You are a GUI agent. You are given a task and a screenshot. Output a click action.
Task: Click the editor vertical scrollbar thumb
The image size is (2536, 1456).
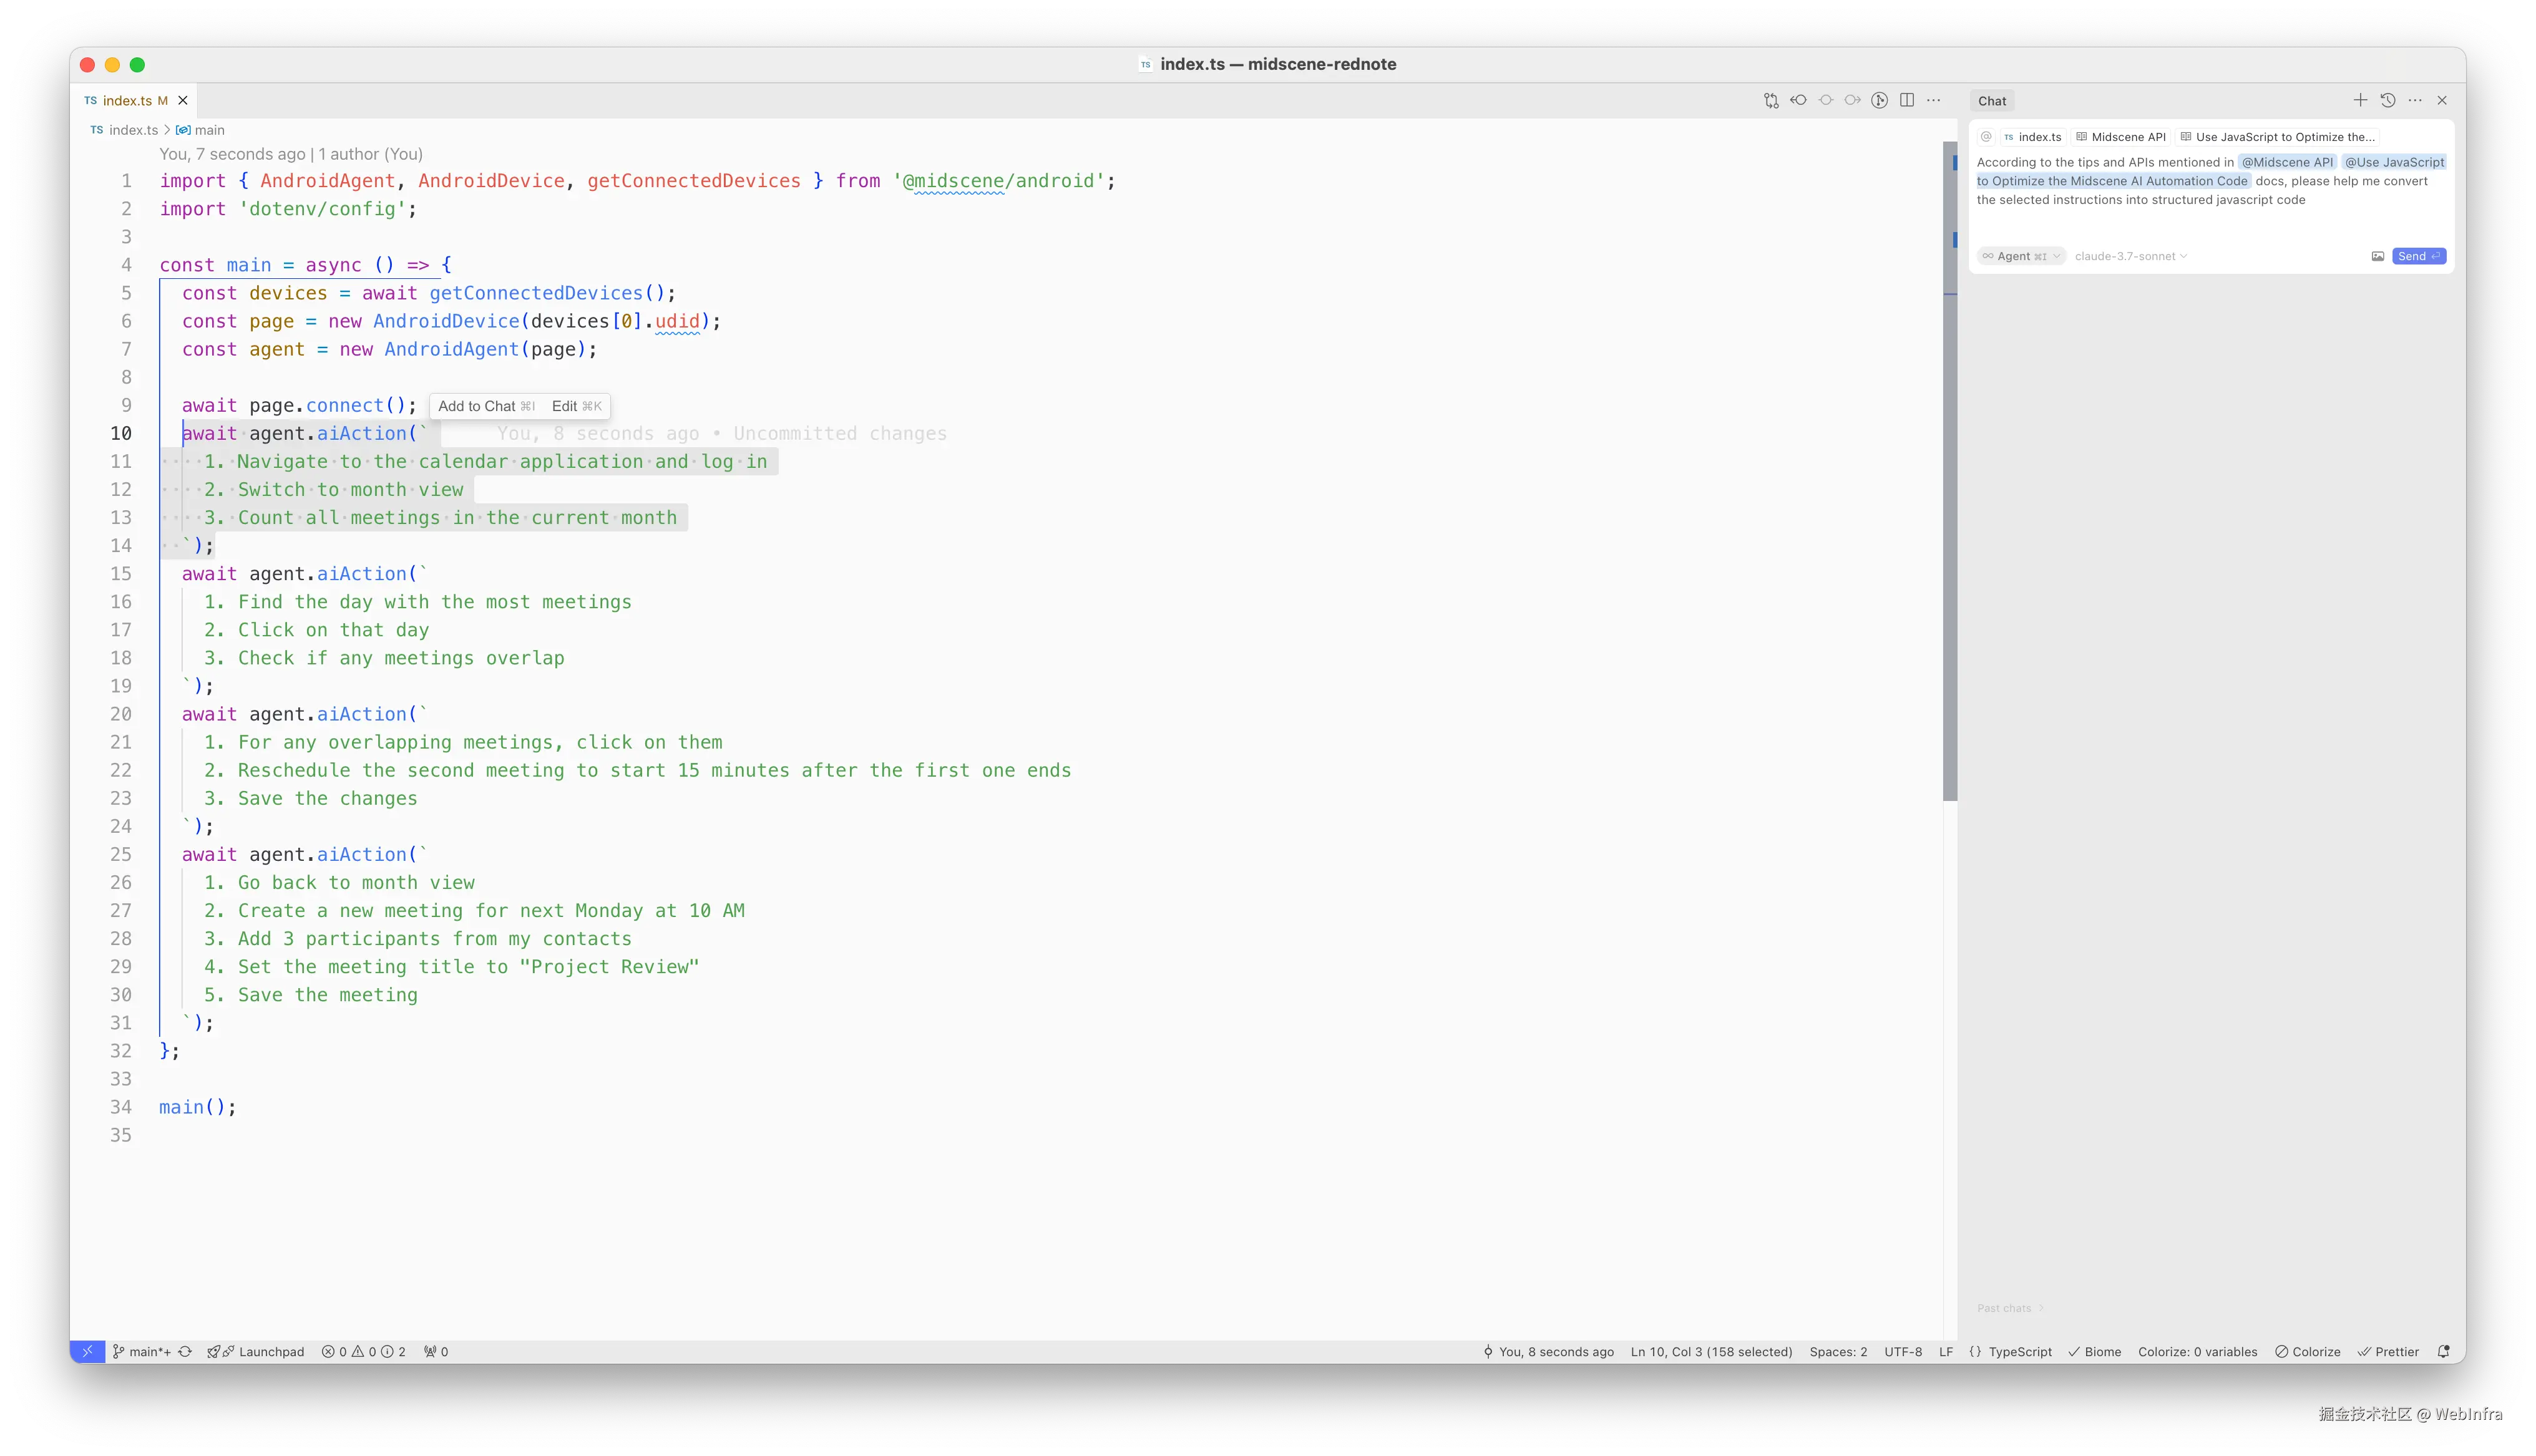(1949, 470)
